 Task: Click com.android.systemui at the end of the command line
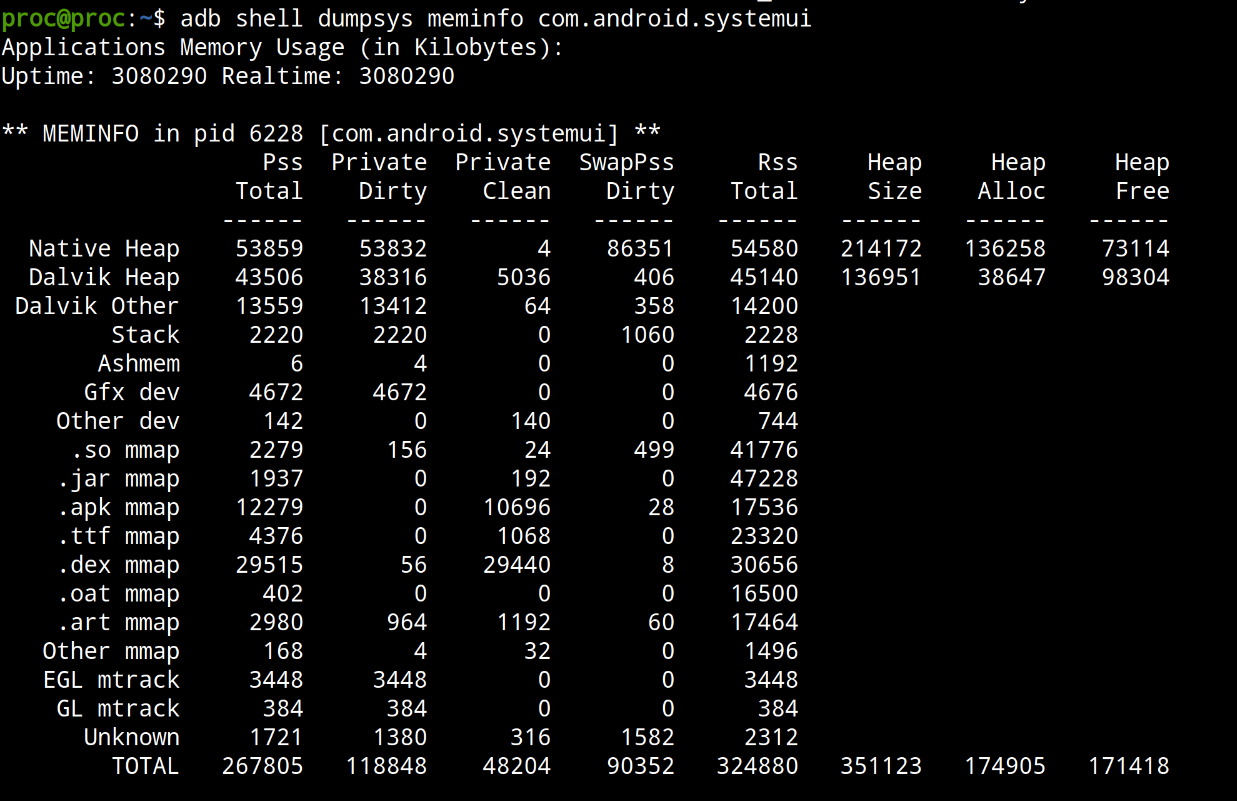675,18
